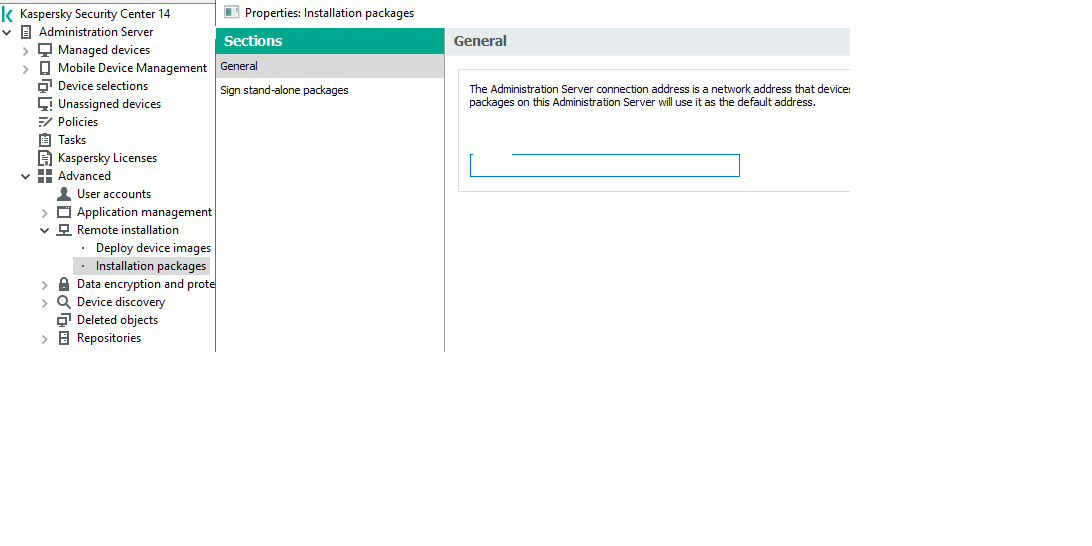The height and width of the screenshot is (546, 1092).
Task: Expand the Repositories node
Action: pyautogui.click(x=45, y=338)
